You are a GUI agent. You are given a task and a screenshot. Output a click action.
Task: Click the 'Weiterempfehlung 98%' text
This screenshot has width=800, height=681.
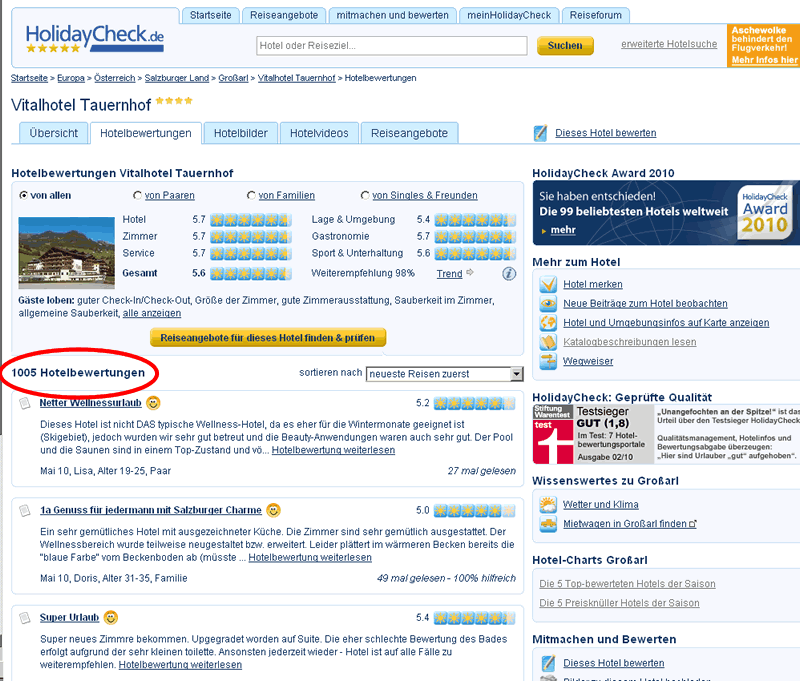(363, 273)
